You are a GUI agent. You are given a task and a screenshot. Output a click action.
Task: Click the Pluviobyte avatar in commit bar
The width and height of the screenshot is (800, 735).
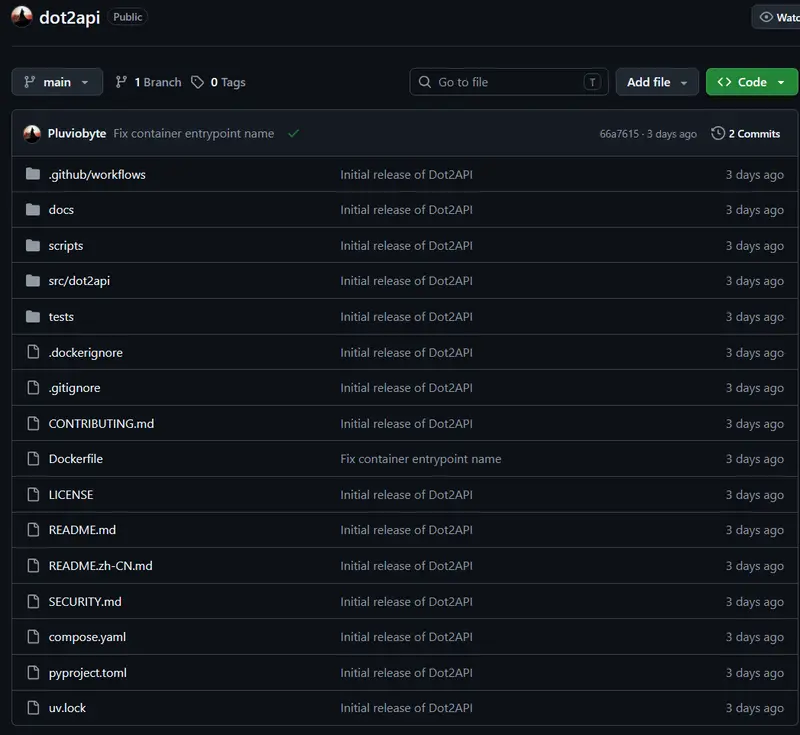pos(32,134)
